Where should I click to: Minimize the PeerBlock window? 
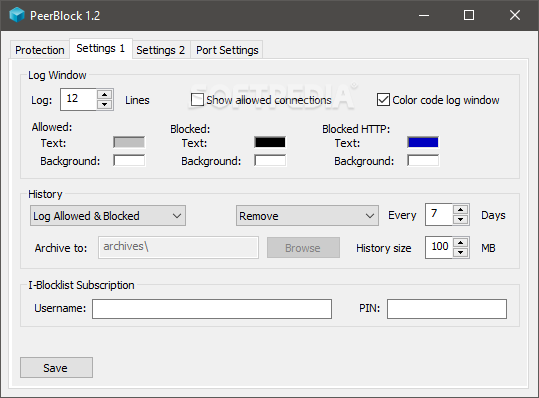424,15
